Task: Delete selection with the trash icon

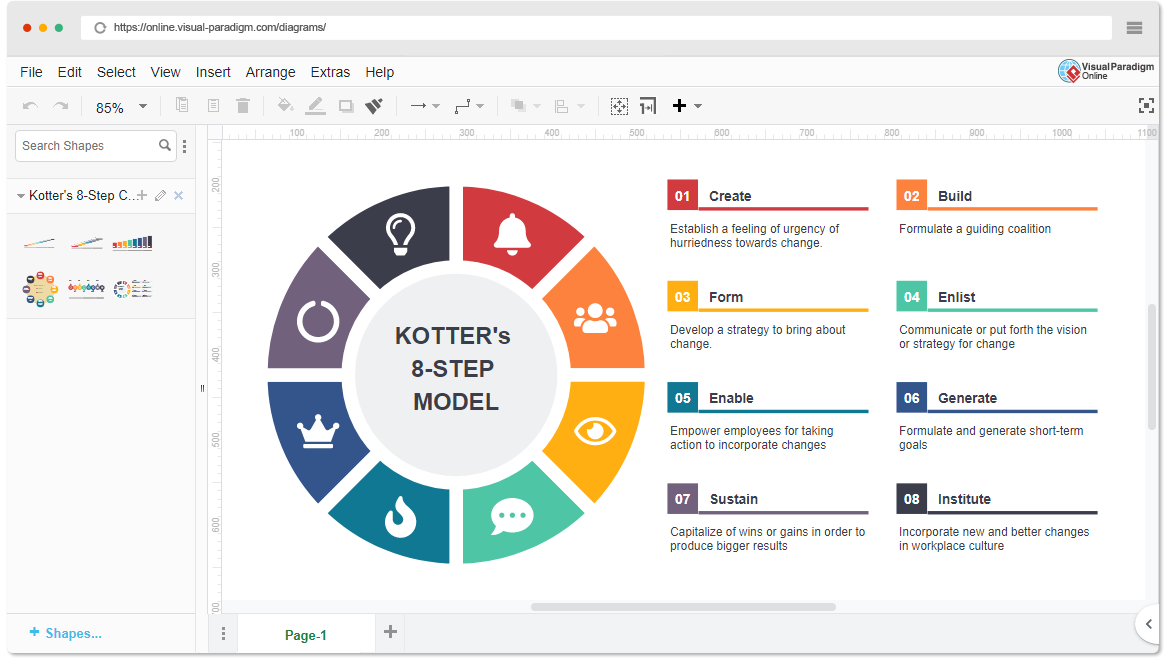Action: click(x=243, y=105)
